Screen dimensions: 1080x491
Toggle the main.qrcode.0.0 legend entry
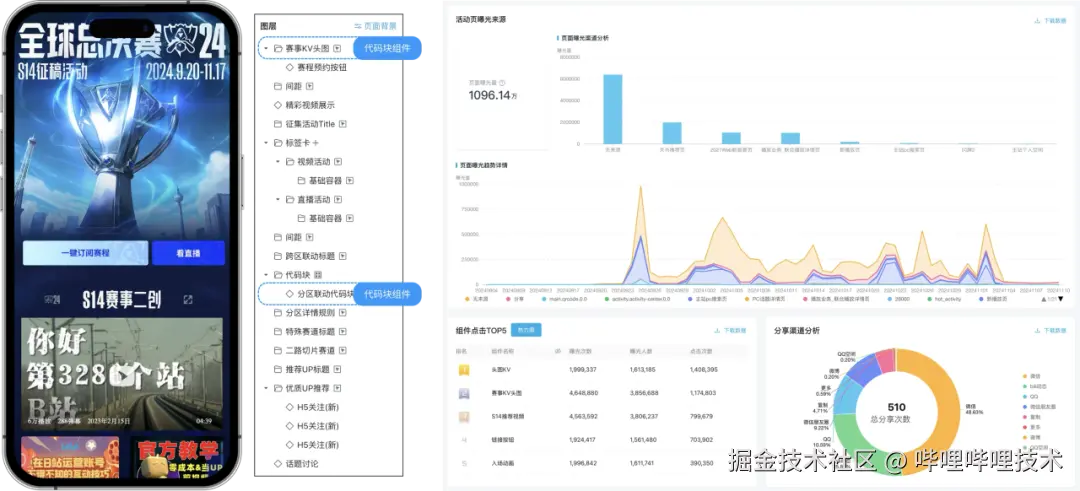point(565,299)
